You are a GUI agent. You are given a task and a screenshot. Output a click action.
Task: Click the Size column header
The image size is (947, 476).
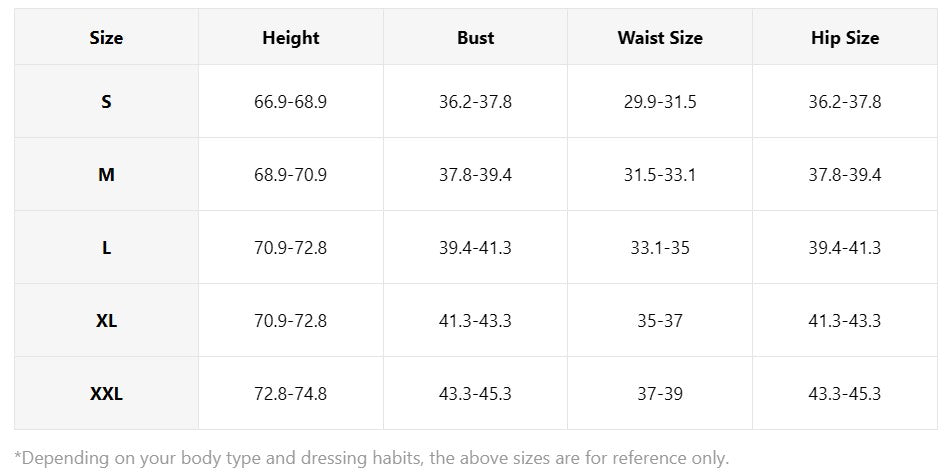[106, 37]
